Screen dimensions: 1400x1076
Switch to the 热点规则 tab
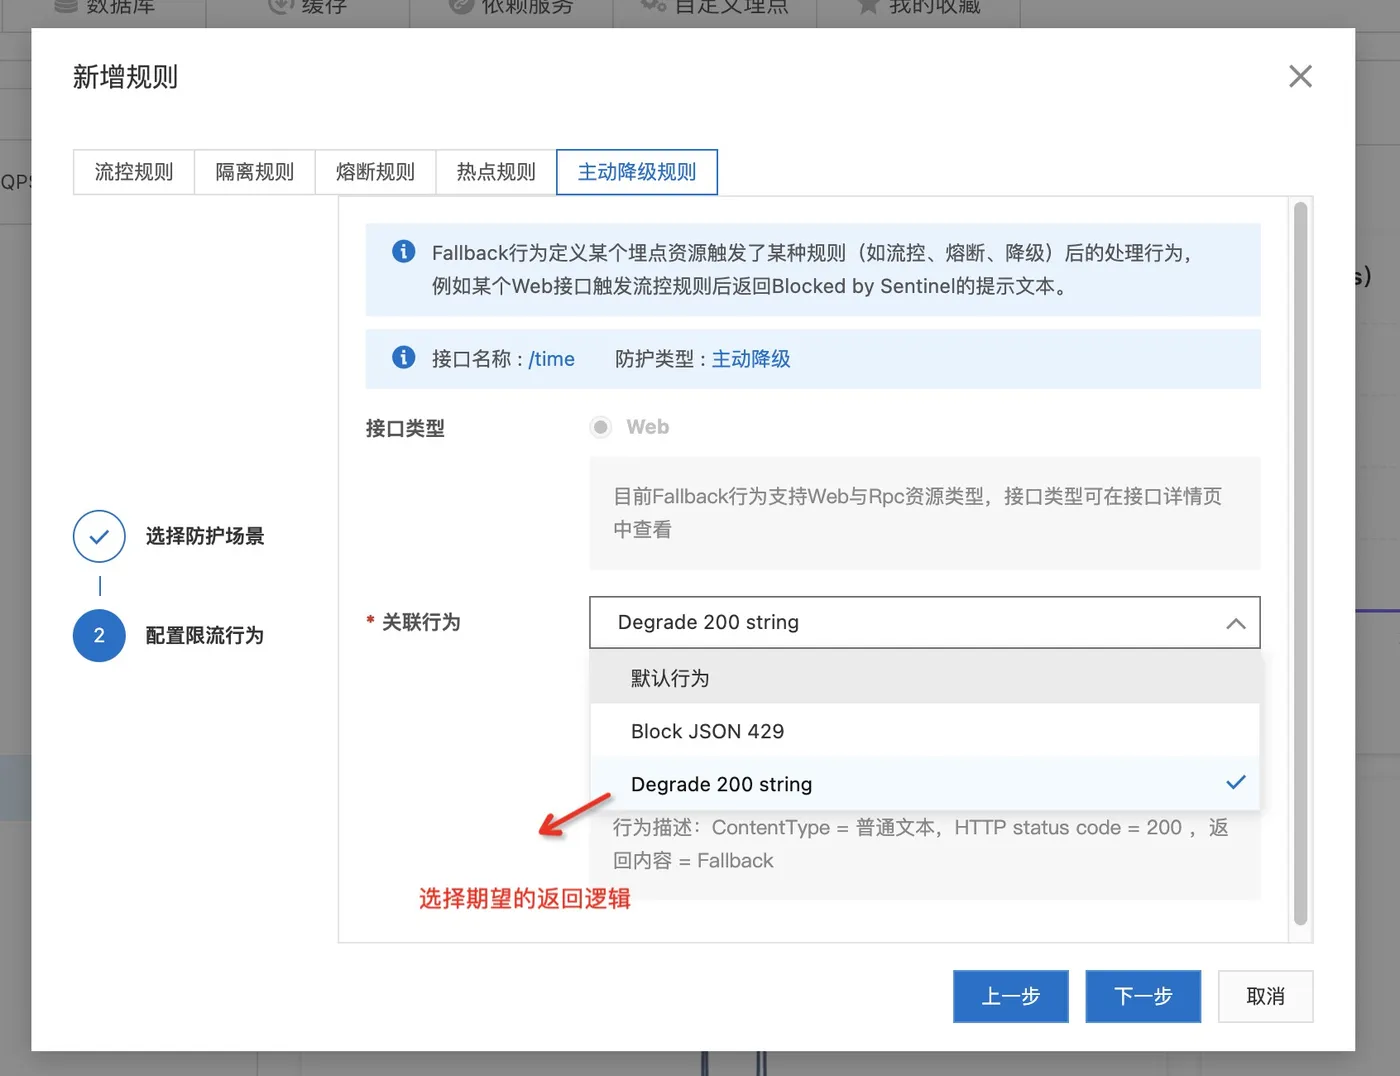click(496, 172)
